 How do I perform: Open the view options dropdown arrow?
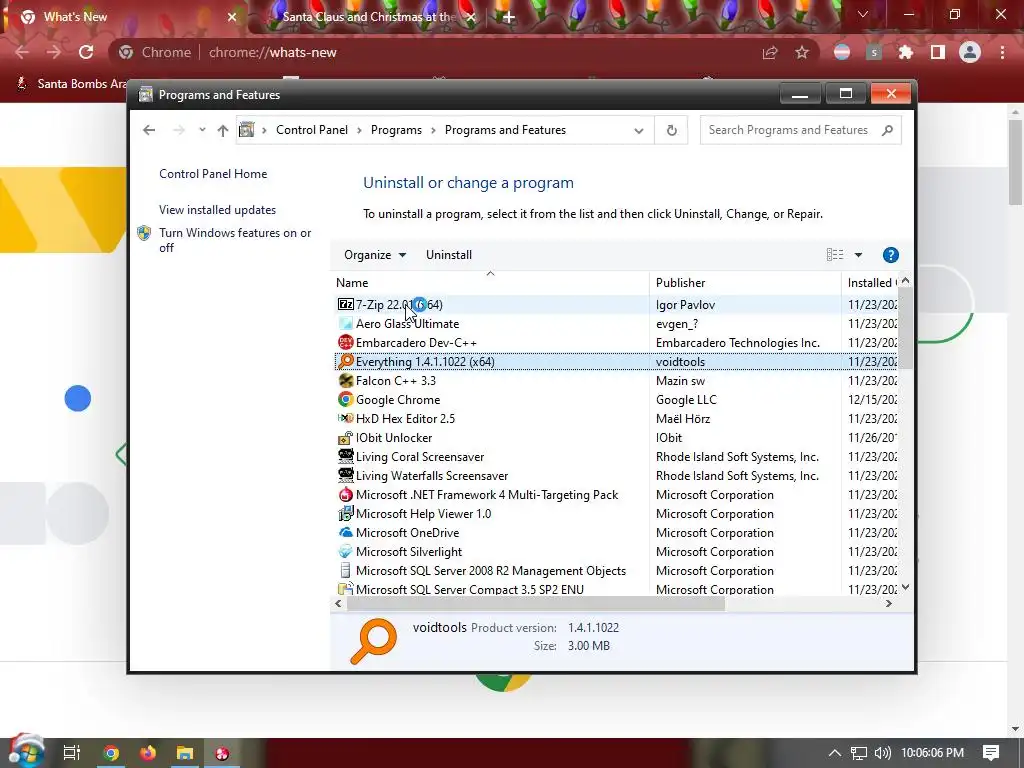coord(858,255)
